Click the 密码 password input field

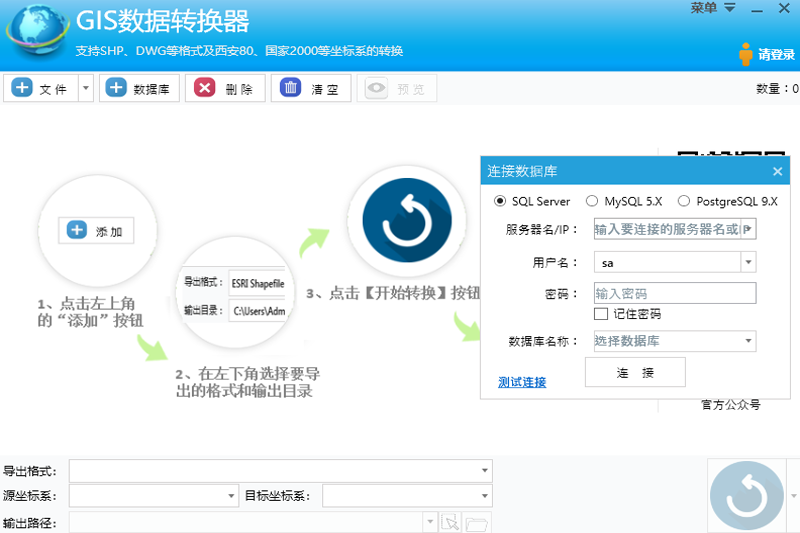675,293
